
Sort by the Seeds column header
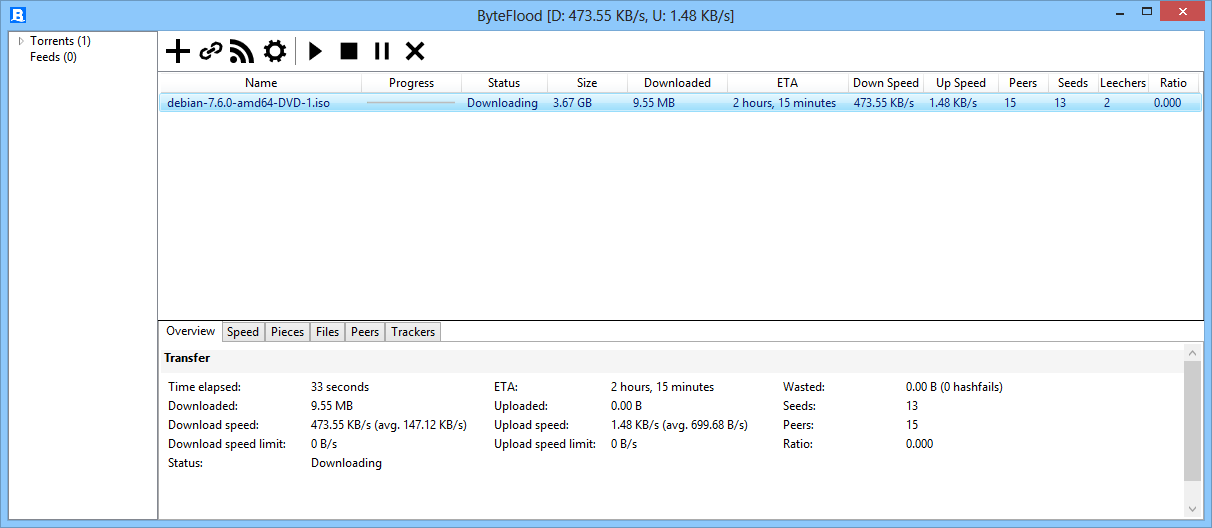[x=1073, y=83]
